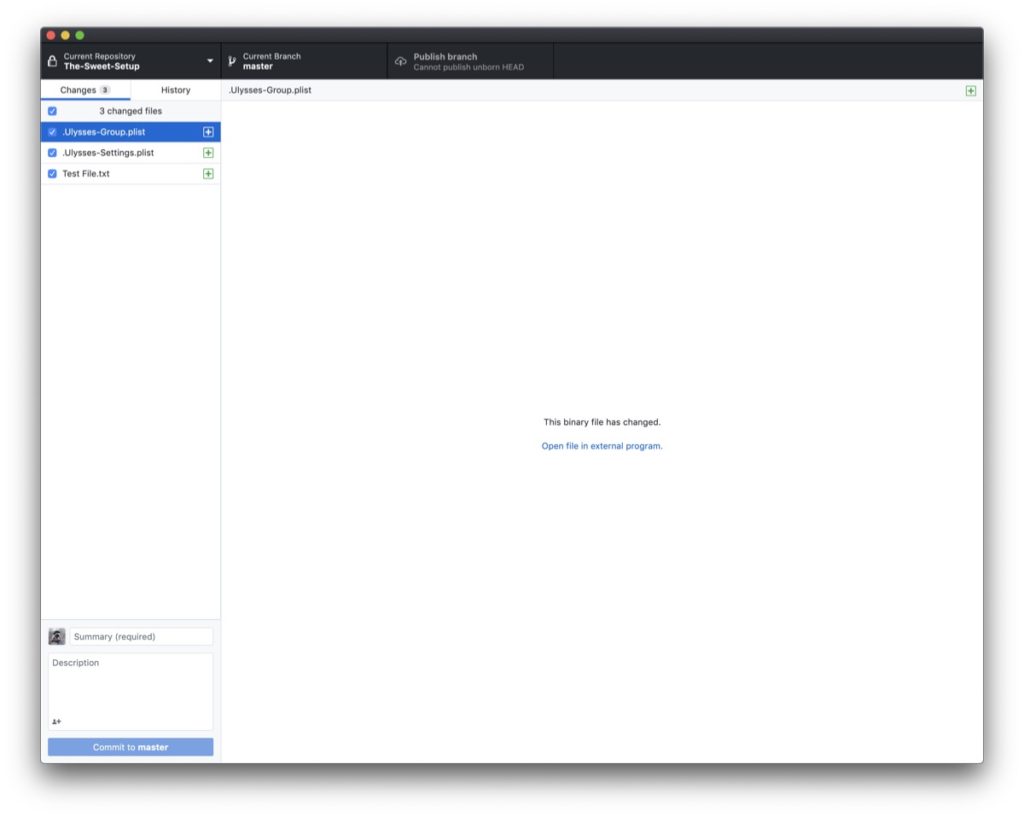This screenshot has height=817, width=1024.
Task: Toggle the 3 changed files select-all checkbox
Action: pos(52,111)
